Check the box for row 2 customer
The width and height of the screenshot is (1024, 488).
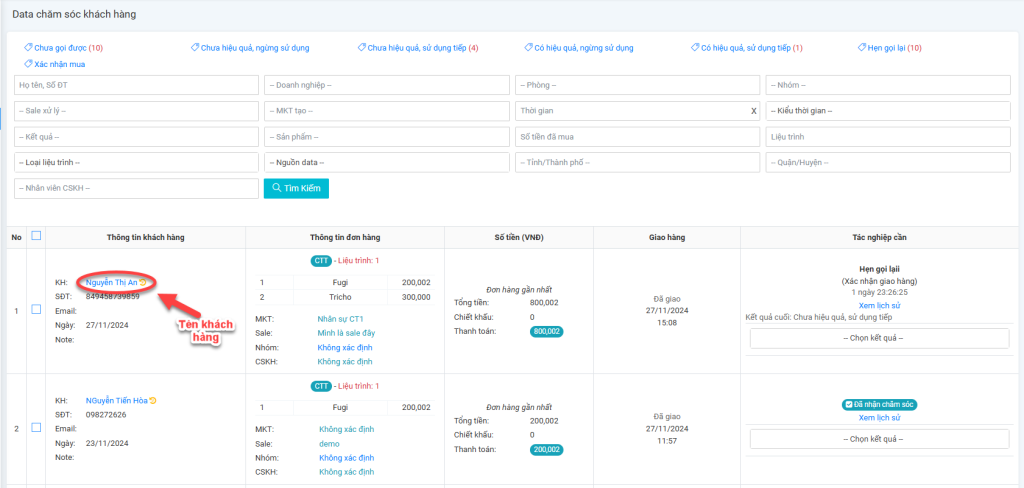click(x=36, y=428)
